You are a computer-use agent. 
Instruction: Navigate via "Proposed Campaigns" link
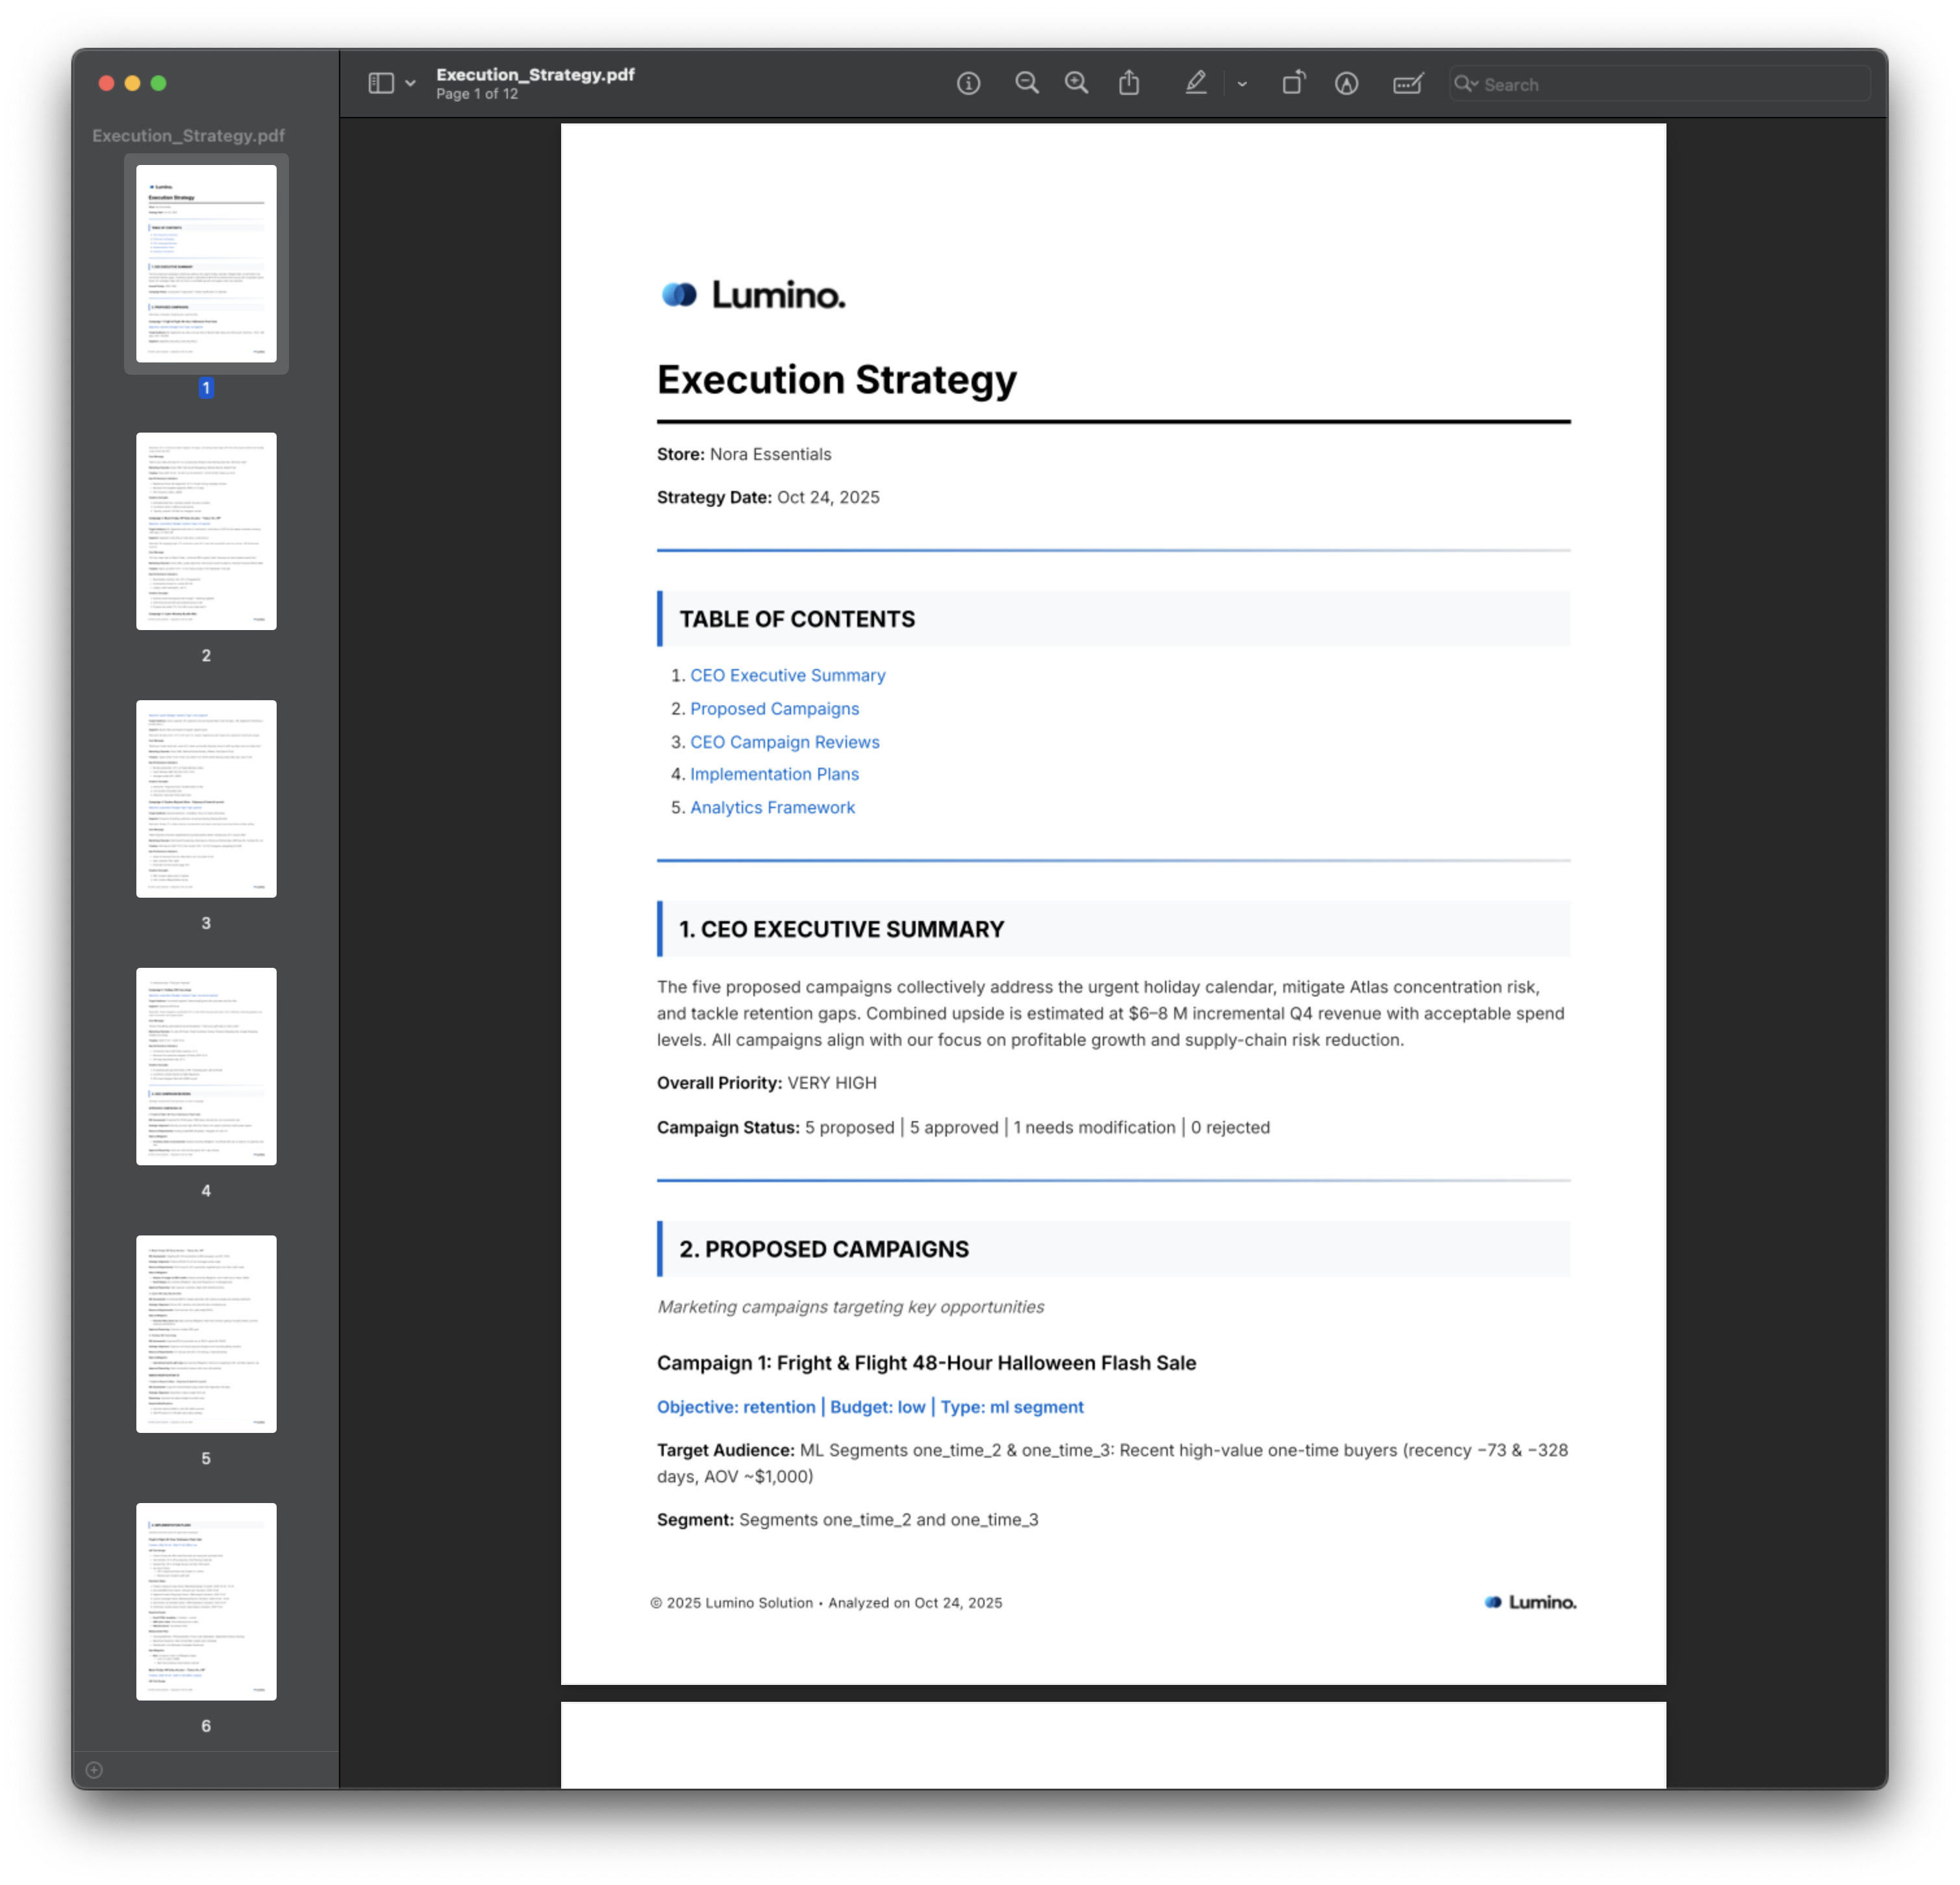tap(774, 708)
